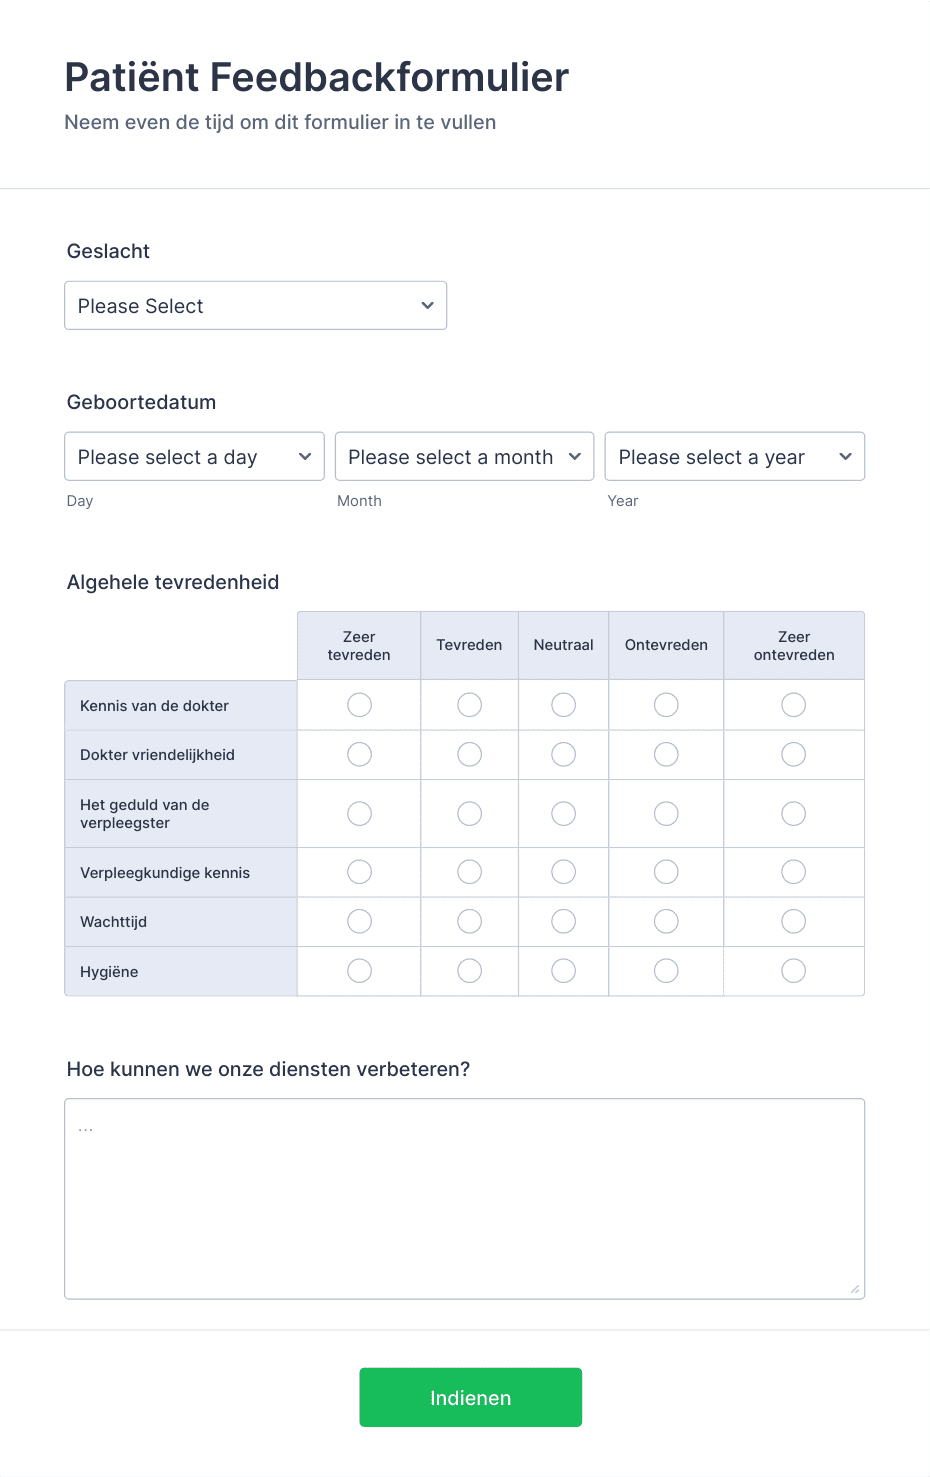The height and width of the screenshot is (1477, 930).
Task: Click the Zeer tevreden column header
Action: coord(359,645)
